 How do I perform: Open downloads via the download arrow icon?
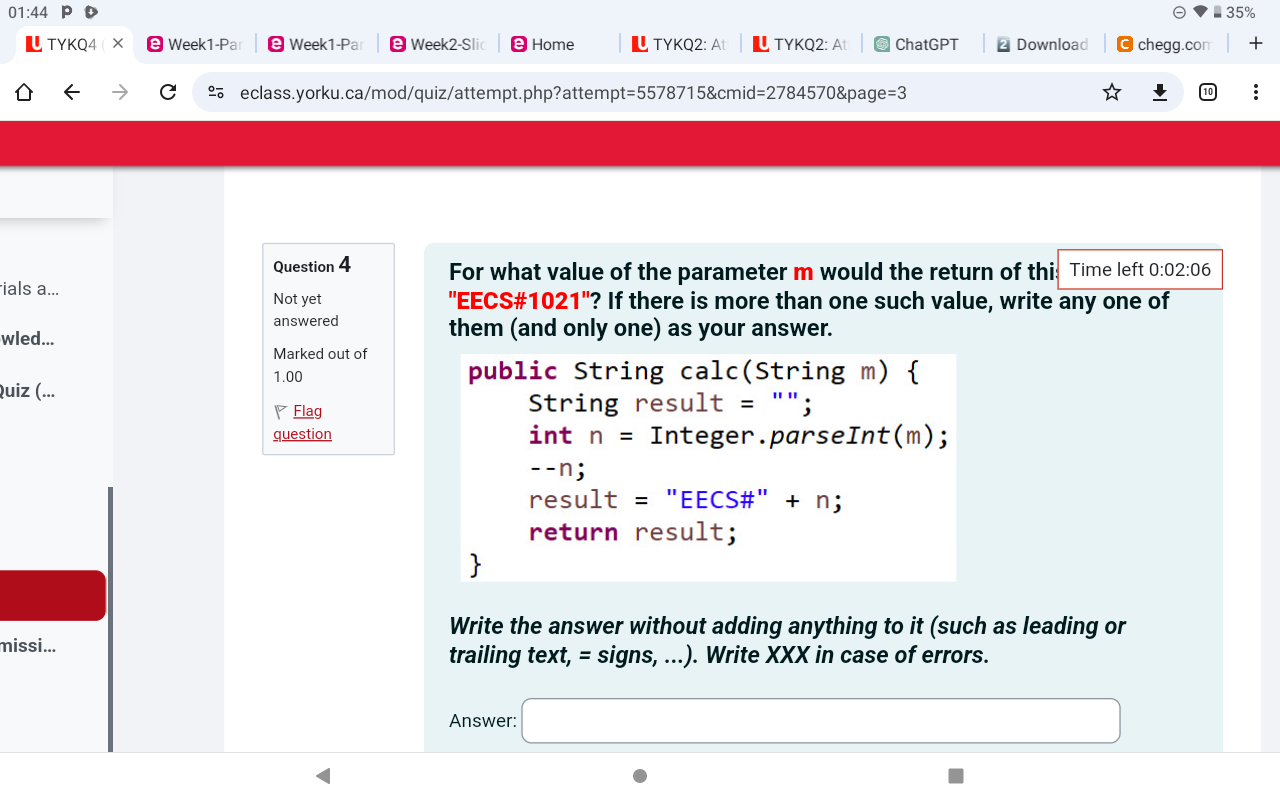1159,92
